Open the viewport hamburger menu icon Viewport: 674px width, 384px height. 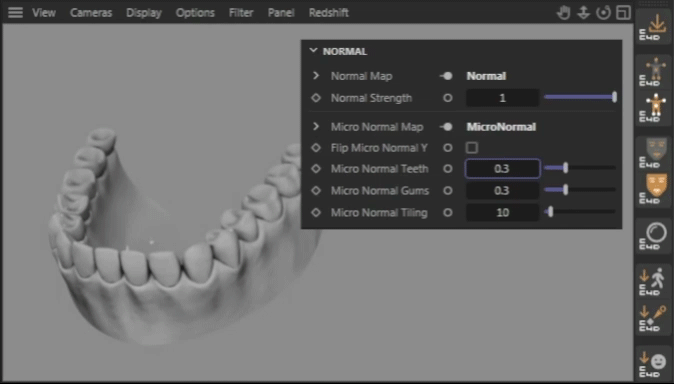coord(15,12)
